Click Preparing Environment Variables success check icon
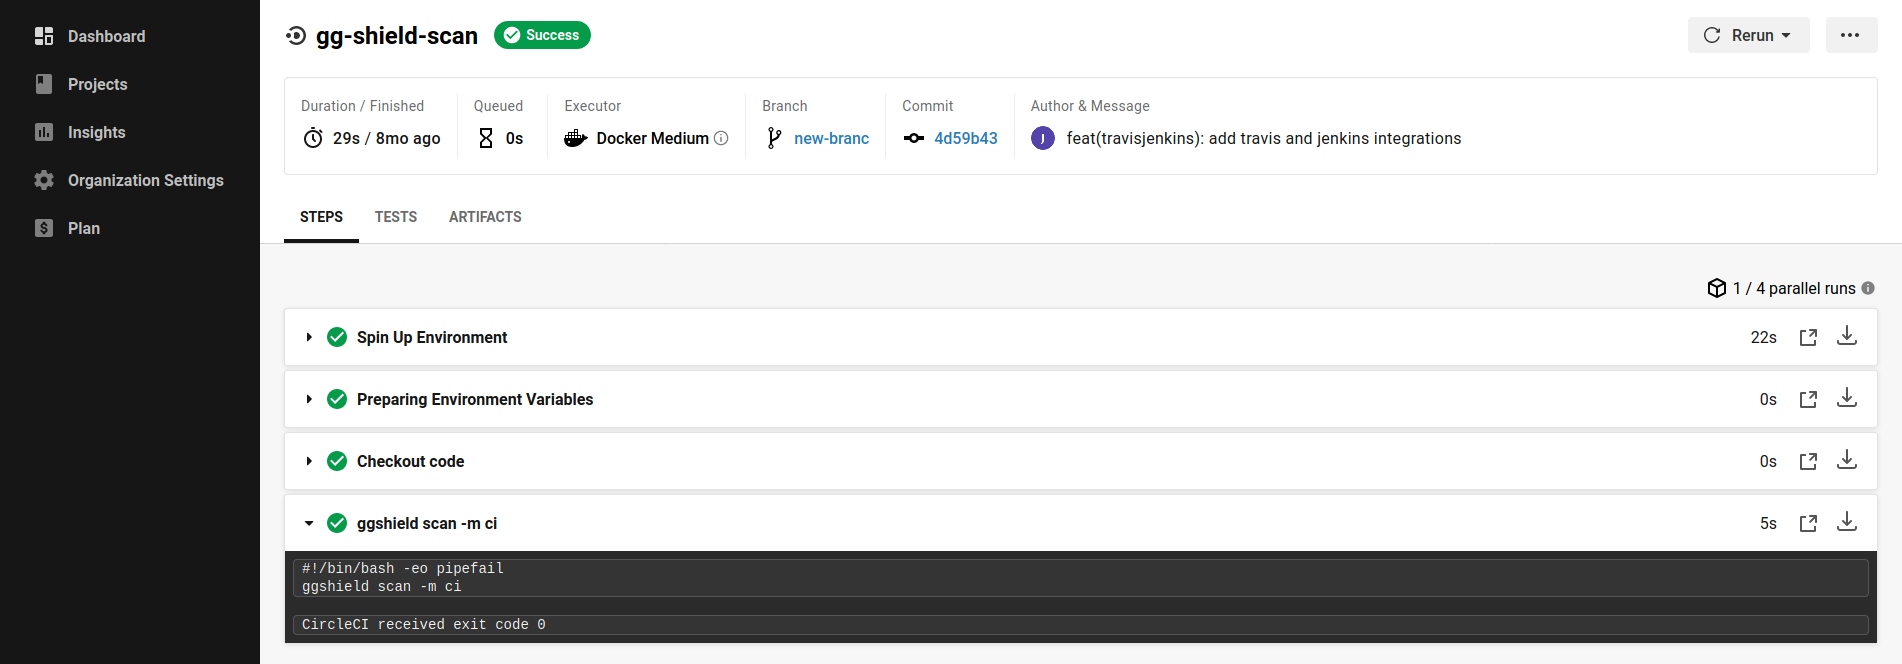This screenshot has width=1902, height=664. pos(337,399)
